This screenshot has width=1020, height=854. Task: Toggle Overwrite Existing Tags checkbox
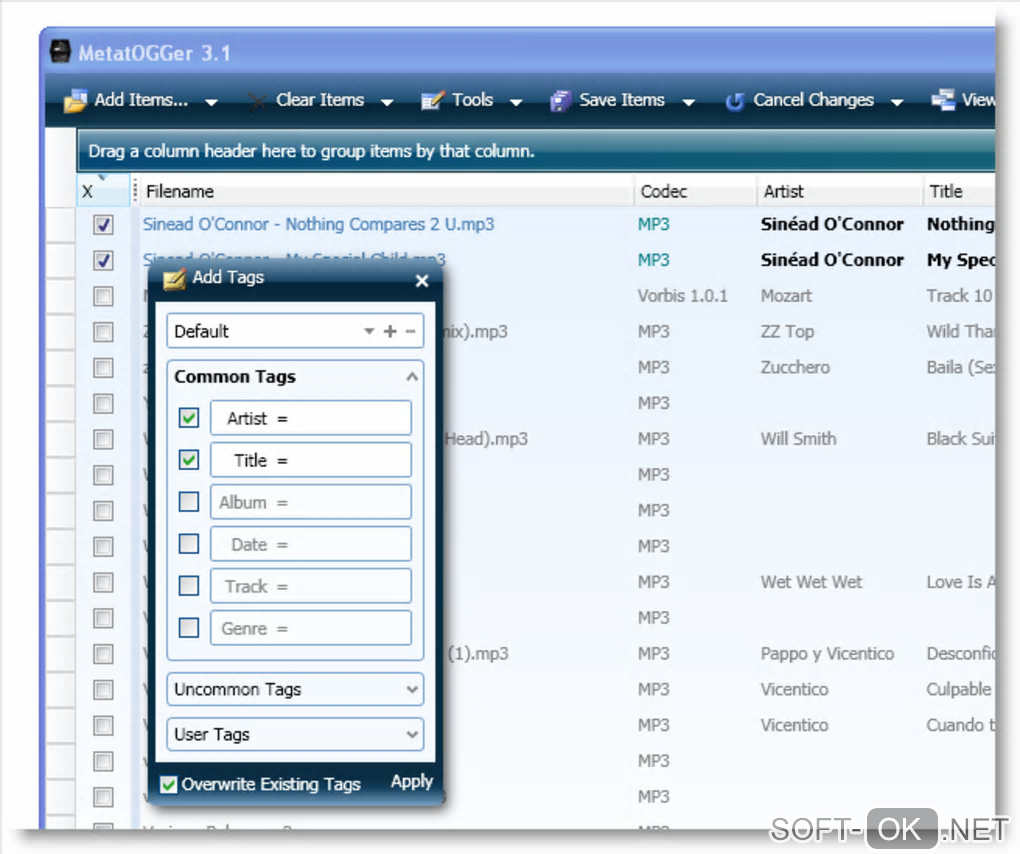(168, 784)
